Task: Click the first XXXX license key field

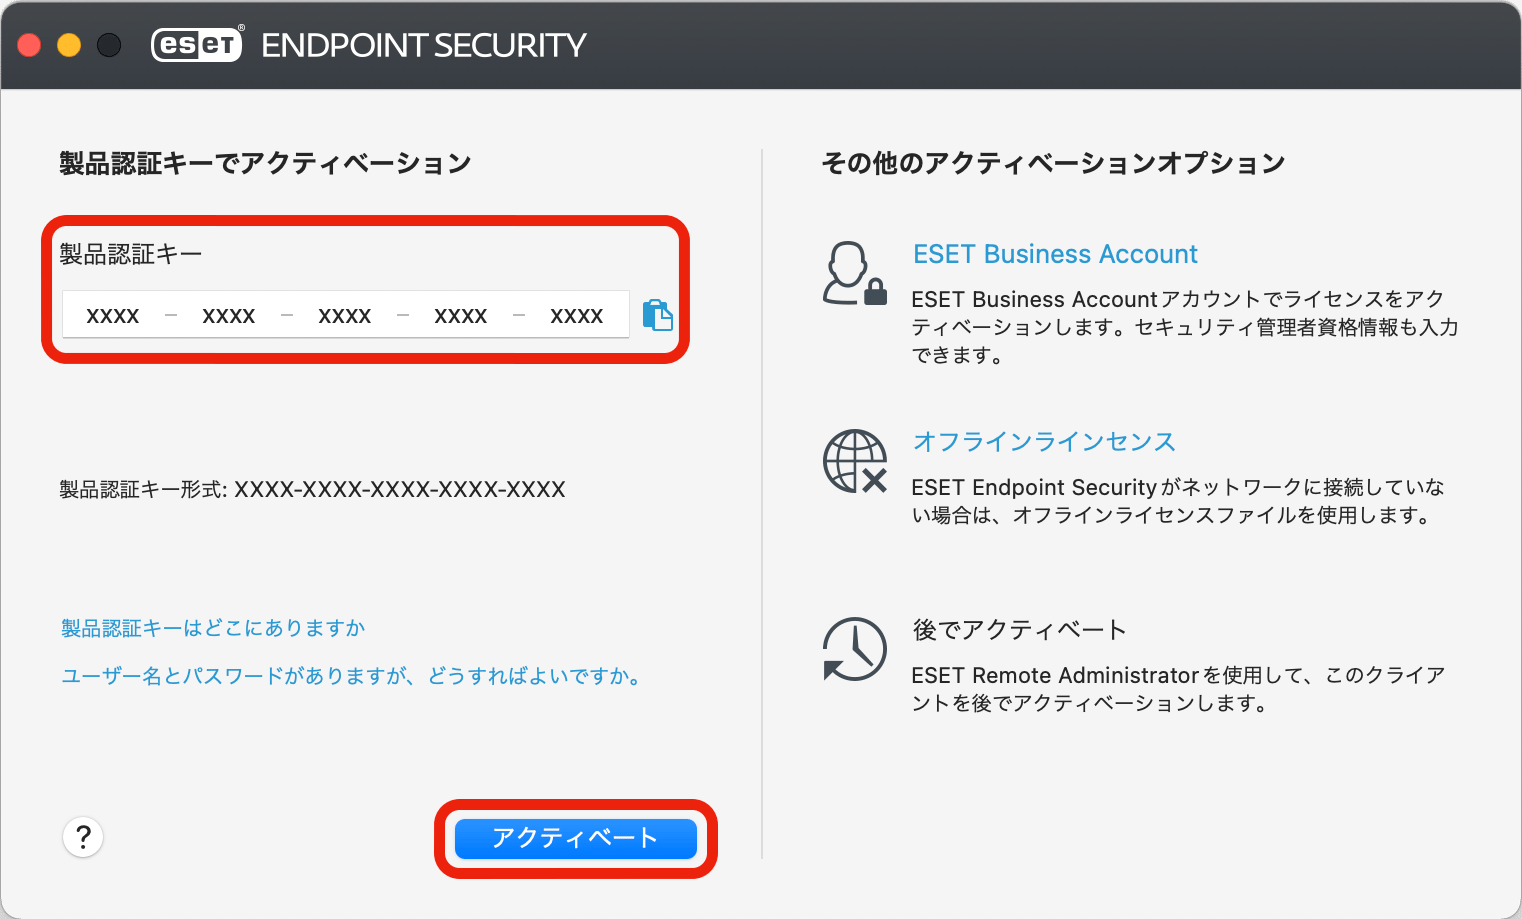Action: (x=113, y=316)
